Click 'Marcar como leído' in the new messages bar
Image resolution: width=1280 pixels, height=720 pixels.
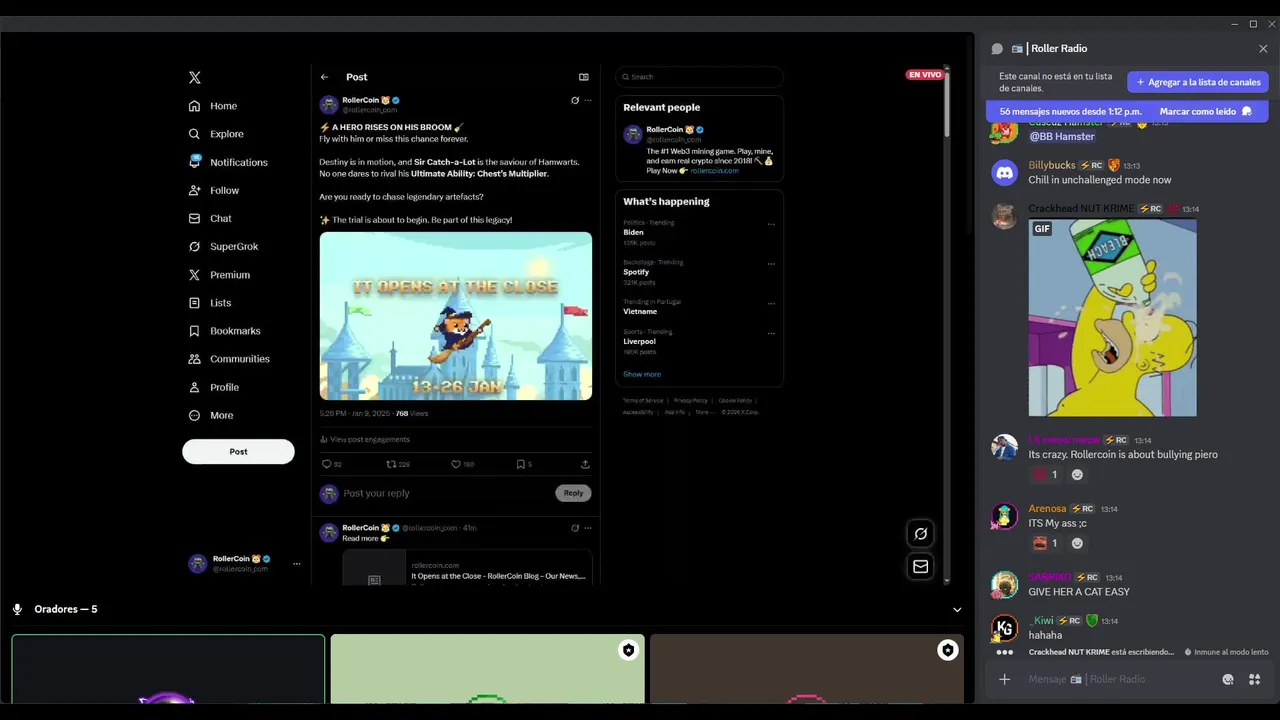coord(1206,112)
